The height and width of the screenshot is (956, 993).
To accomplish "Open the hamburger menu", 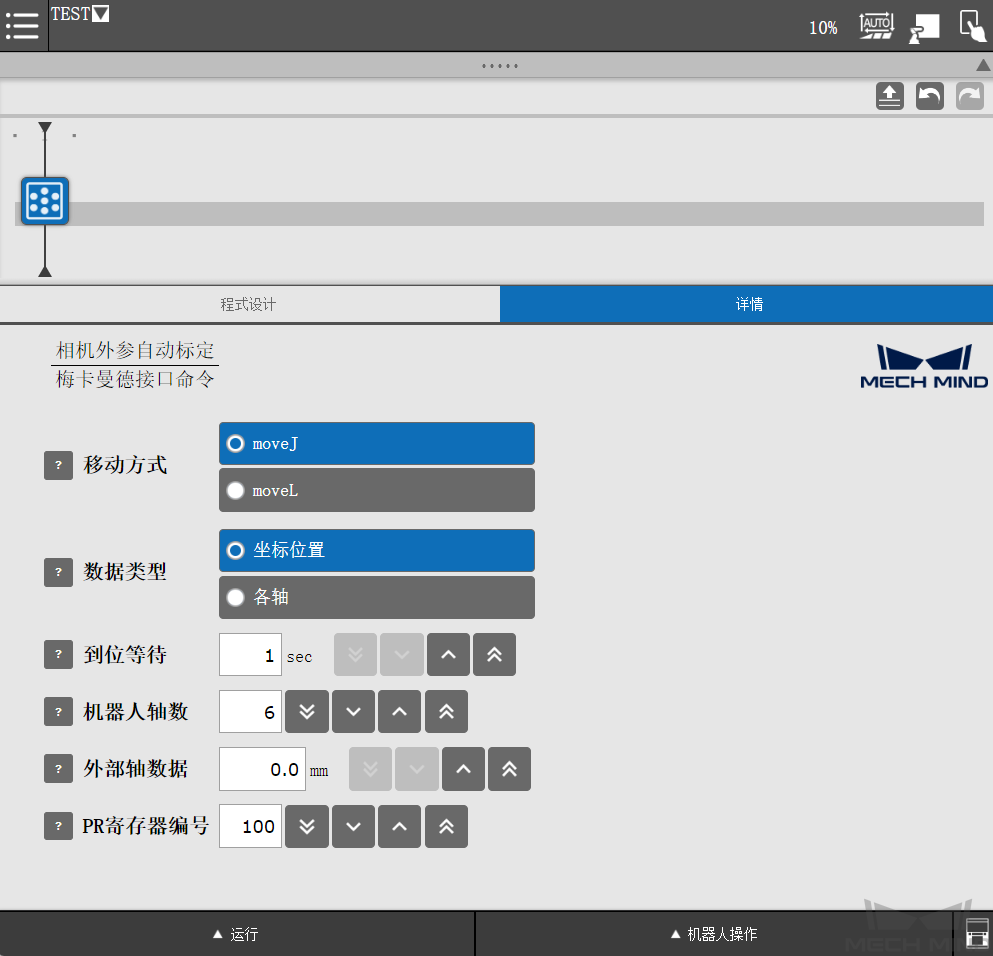I will (22, 26).
